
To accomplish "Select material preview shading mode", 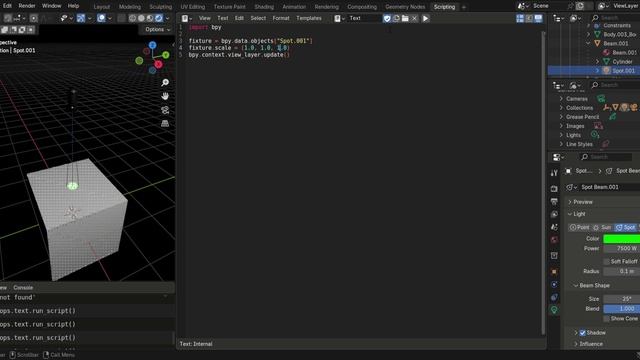I will (150, 18).
